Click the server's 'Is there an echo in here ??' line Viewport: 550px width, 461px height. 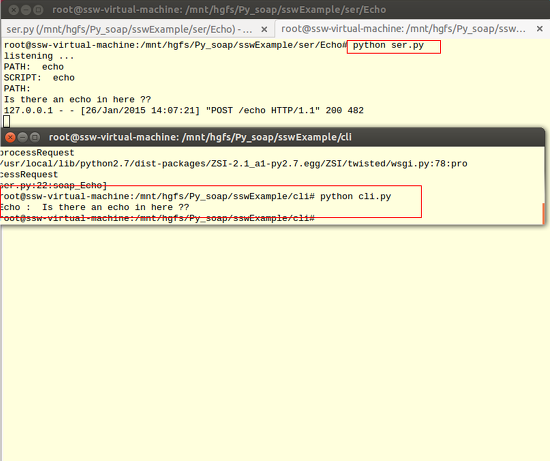coord(78,100)
